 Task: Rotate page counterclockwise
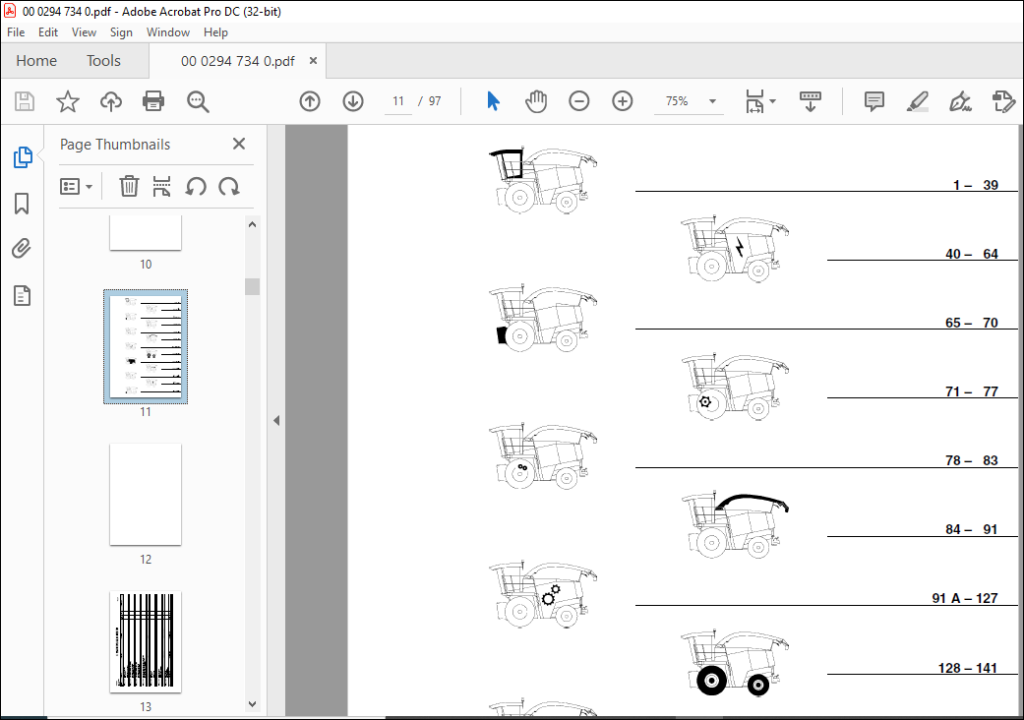(195, 186)
